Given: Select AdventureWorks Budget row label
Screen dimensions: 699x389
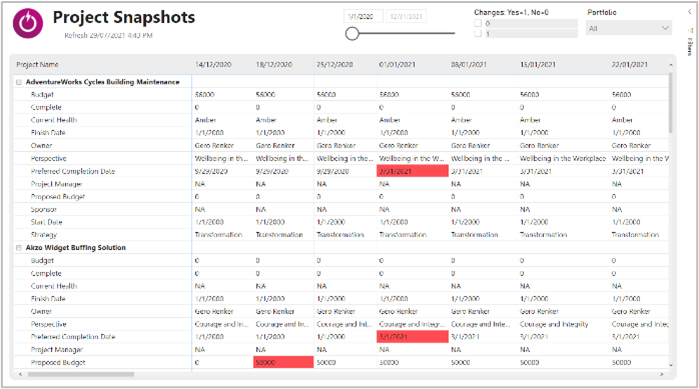Looking at the screenshot, I should tap(42, 94).
